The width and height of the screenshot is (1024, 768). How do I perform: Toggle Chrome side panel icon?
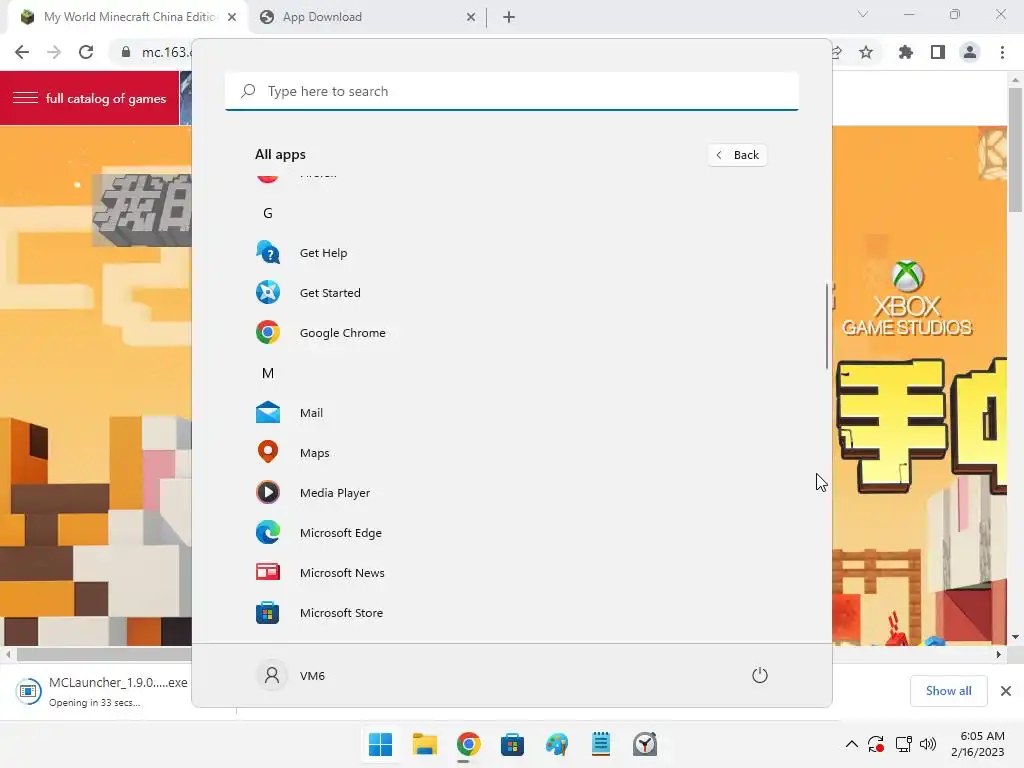pyautogui.click(x=938, y=52)
